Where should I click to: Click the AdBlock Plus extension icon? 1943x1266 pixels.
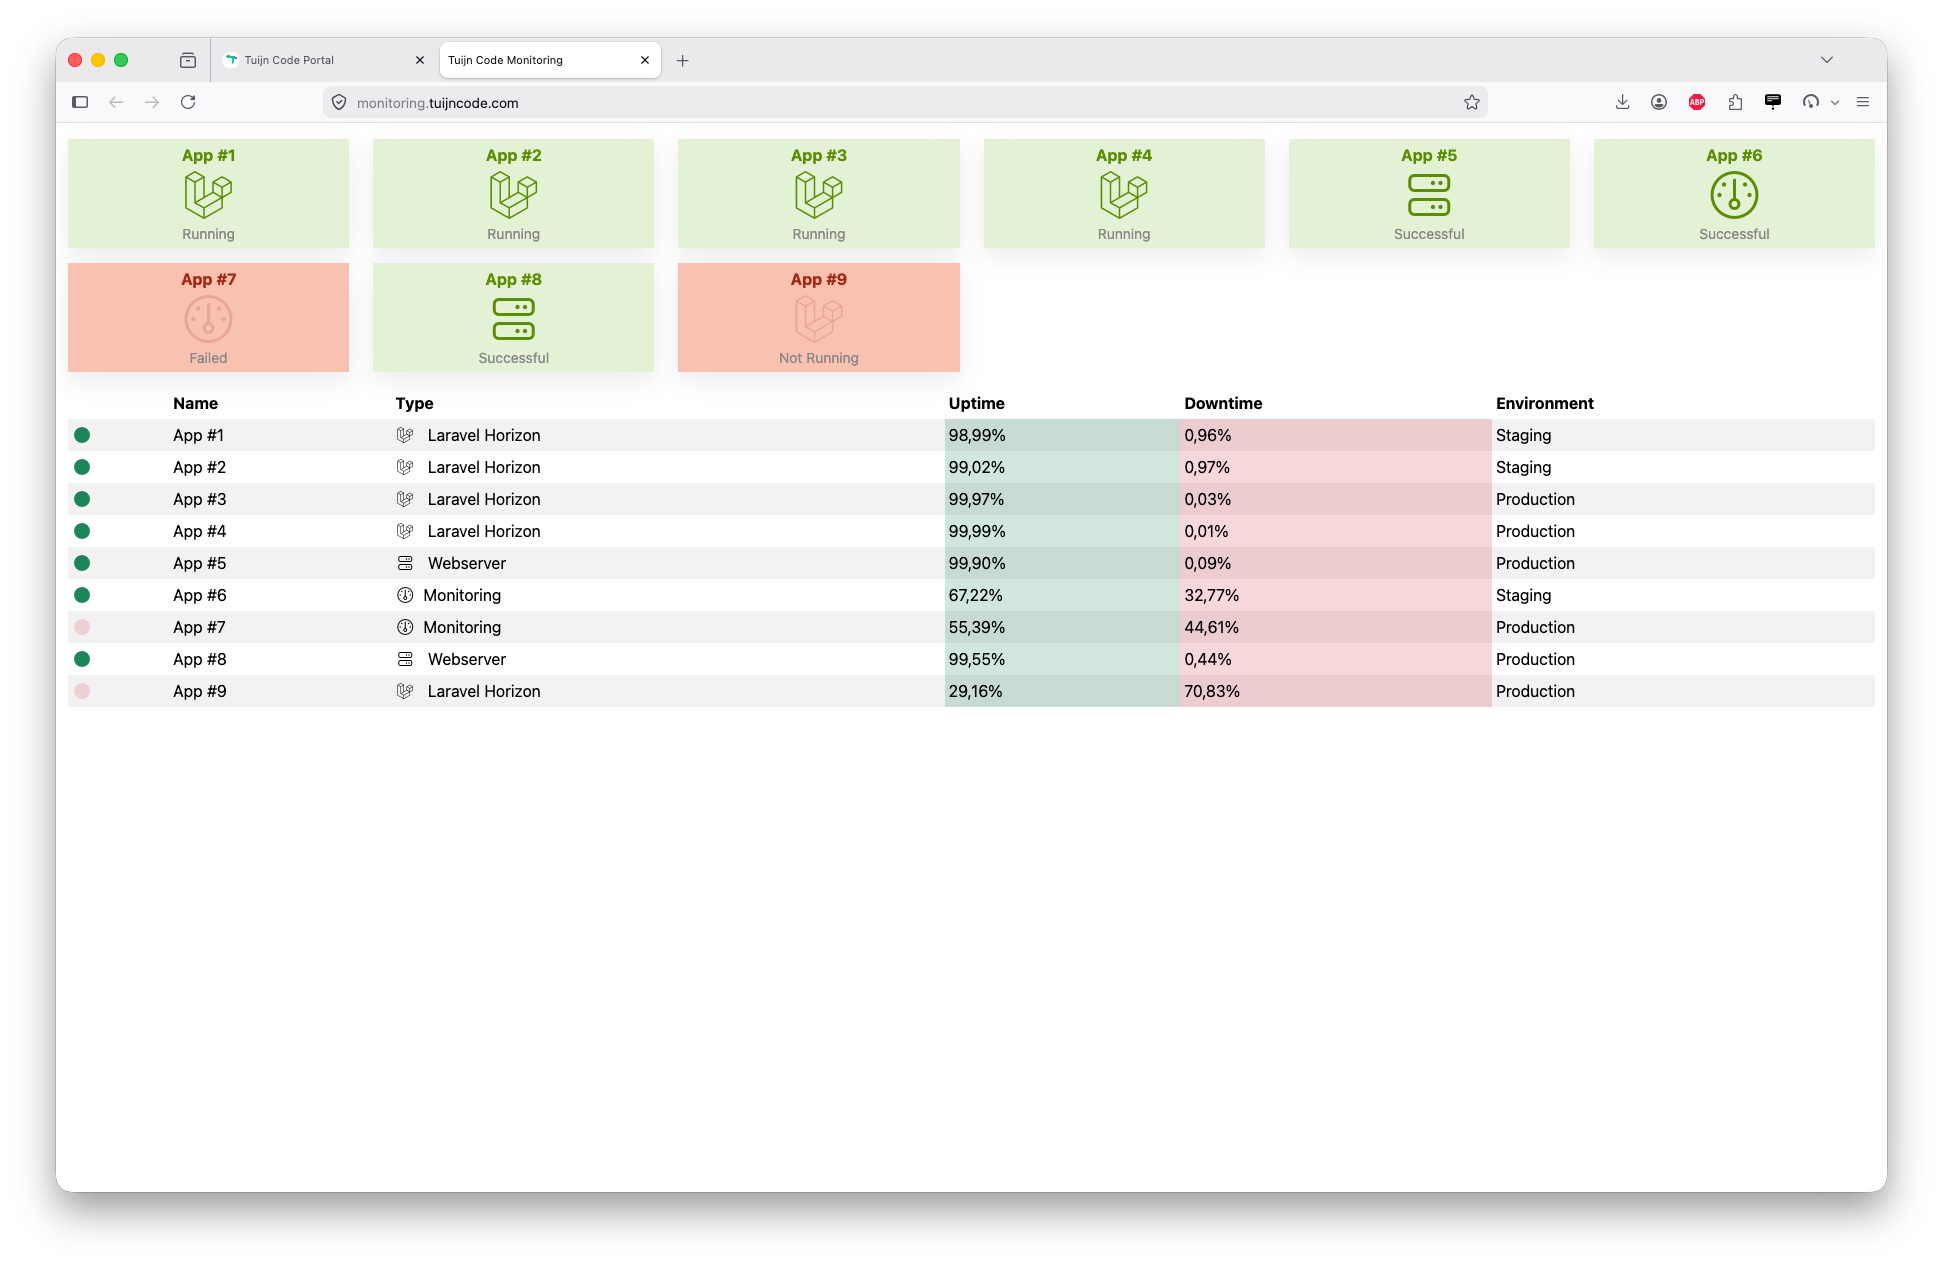tap(1696, 102)
